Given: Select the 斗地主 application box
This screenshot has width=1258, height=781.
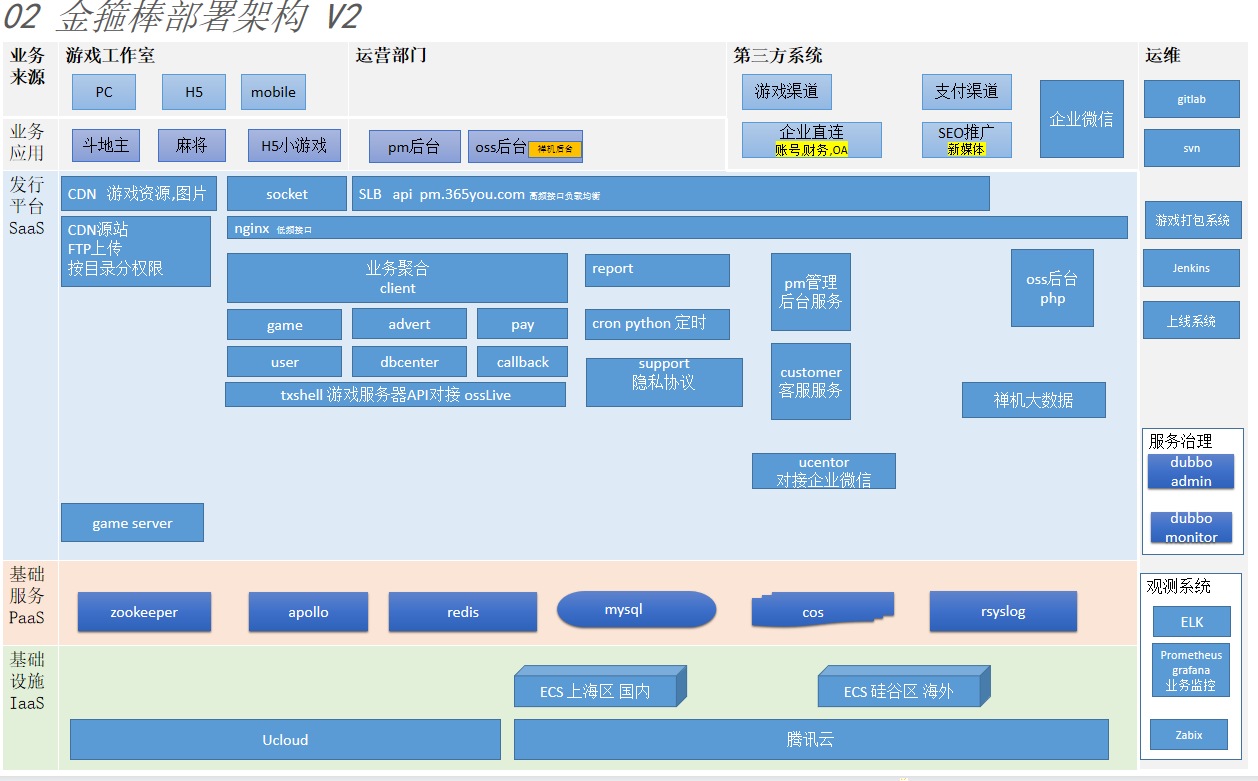Looking at the screenshot, I should [x=106, y=145].
